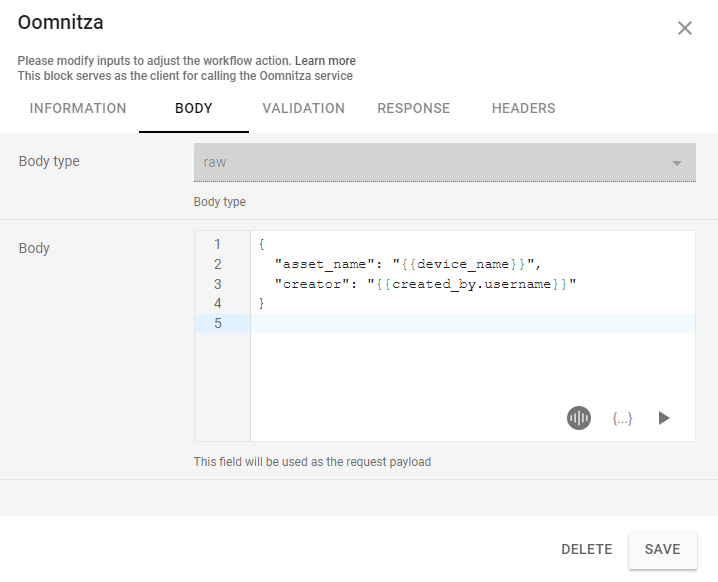Image resolution: width=718 pixels, height=582 pixels.
Task: Click the empty highlighted line 5 in editor
Action: (470, 323)
